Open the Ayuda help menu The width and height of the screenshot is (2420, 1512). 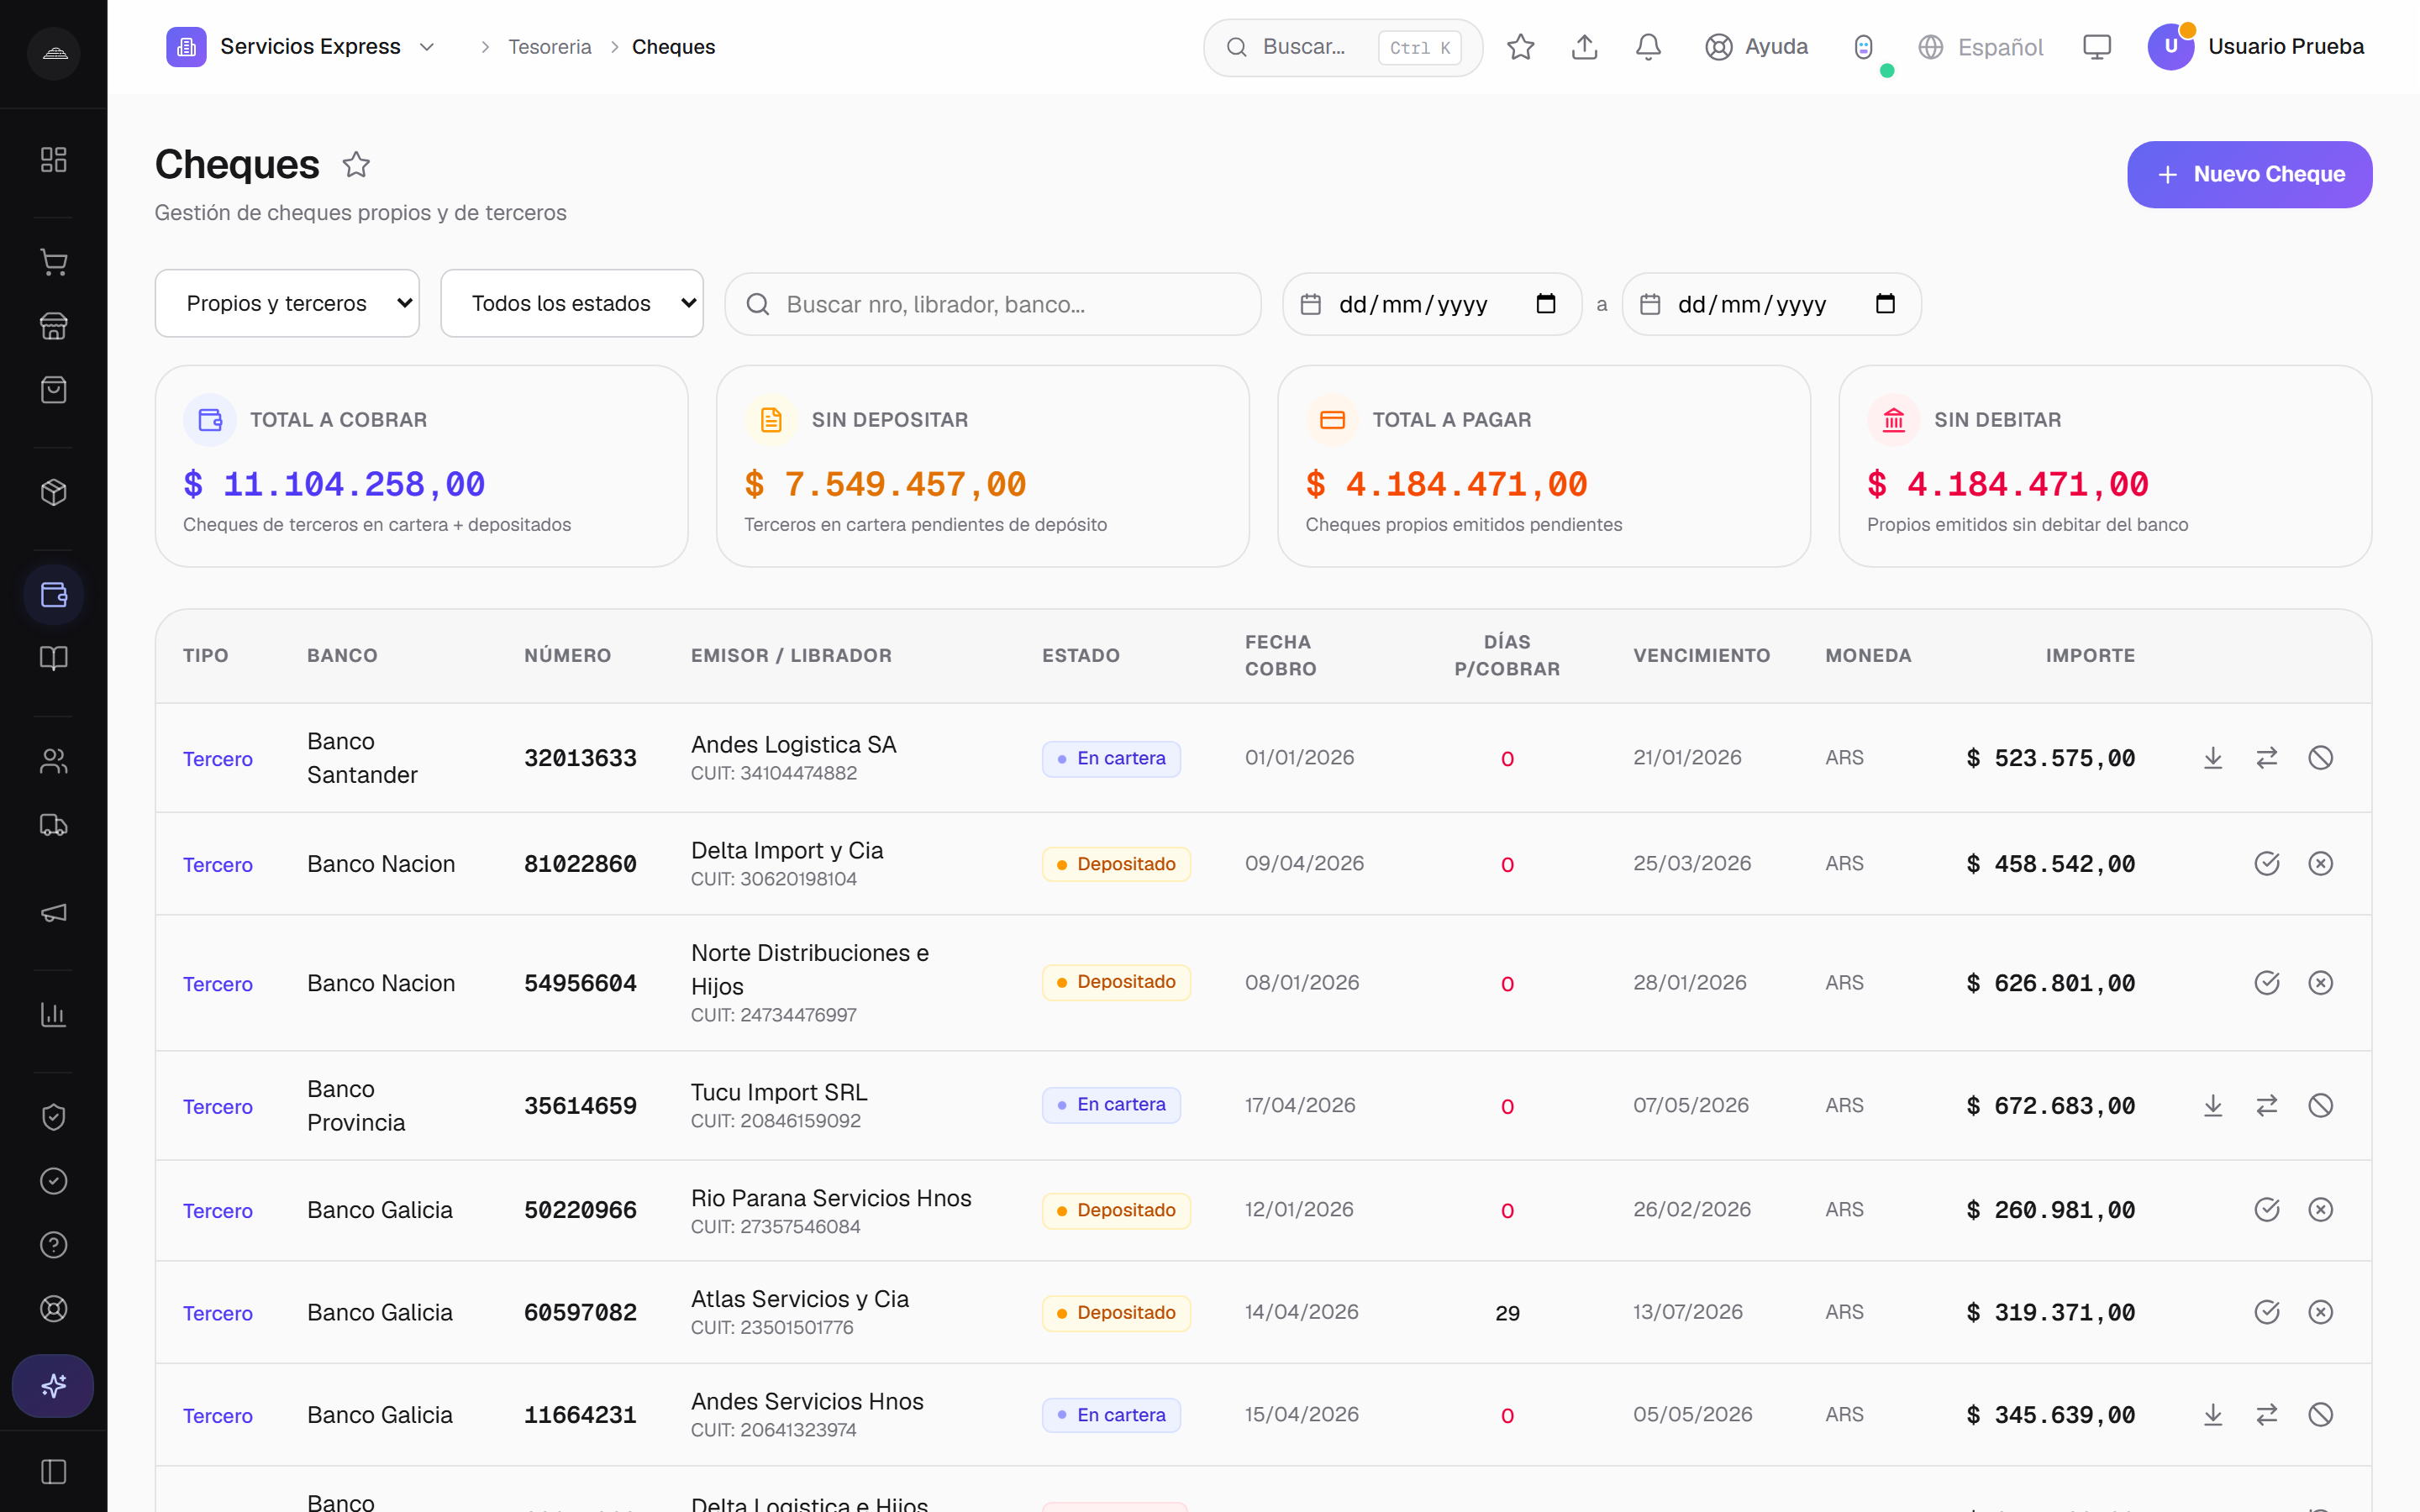(x=1756, y=47)
